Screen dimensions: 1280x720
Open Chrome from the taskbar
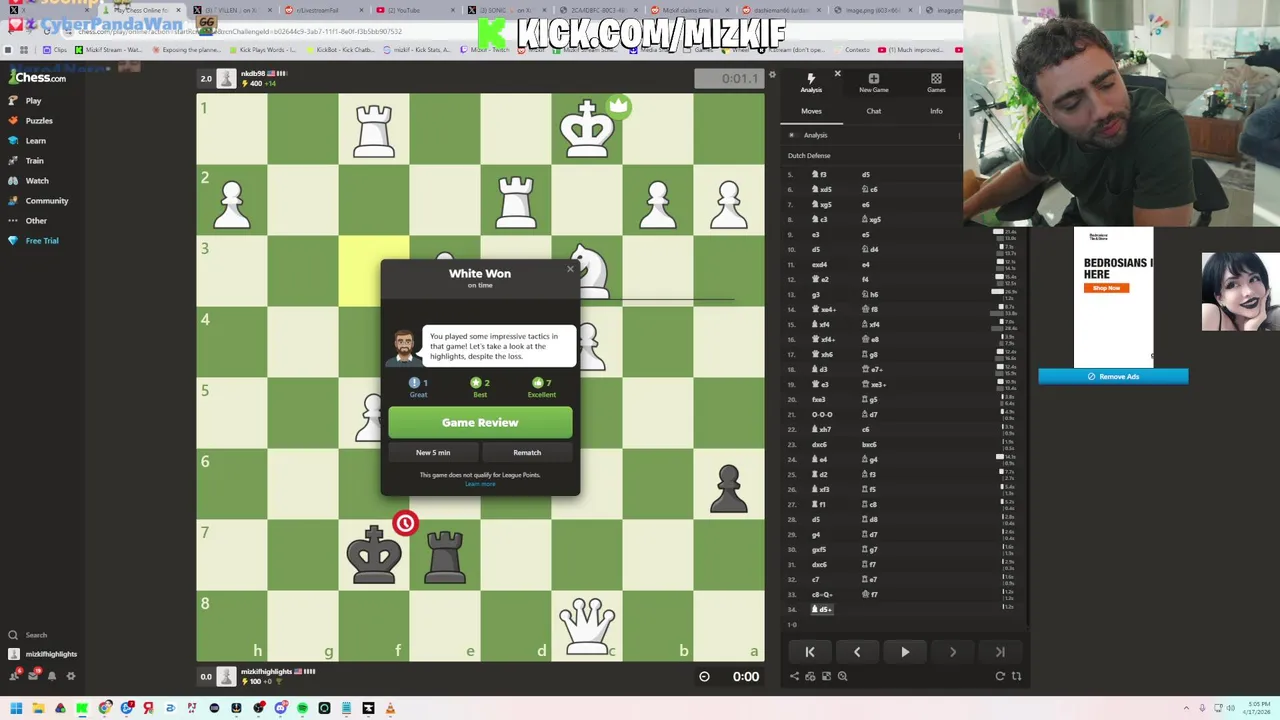tap(104, 709)
